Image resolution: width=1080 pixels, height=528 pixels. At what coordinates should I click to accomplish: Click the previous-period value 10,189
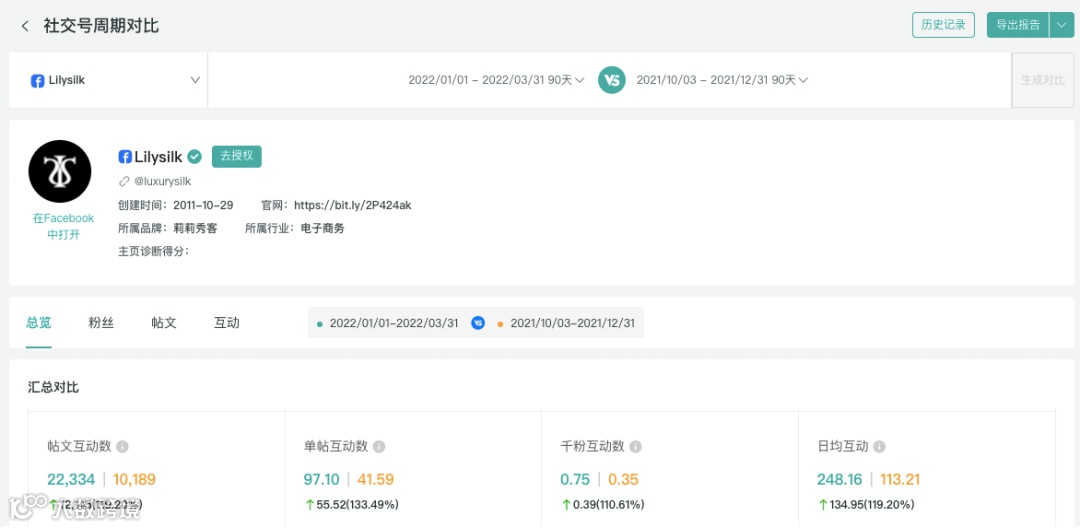pos(134,480)
